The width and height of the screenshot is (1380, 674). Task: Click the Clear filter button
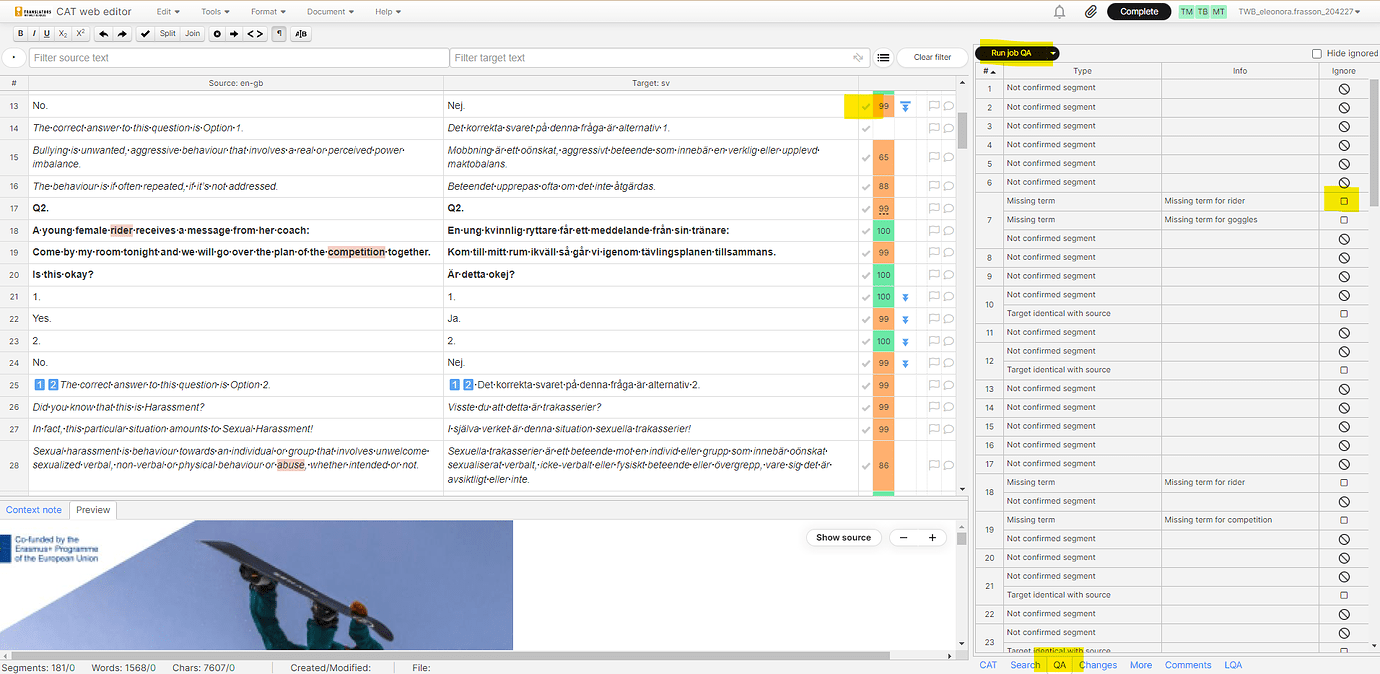pyautogui.click(x=932, y=58)
